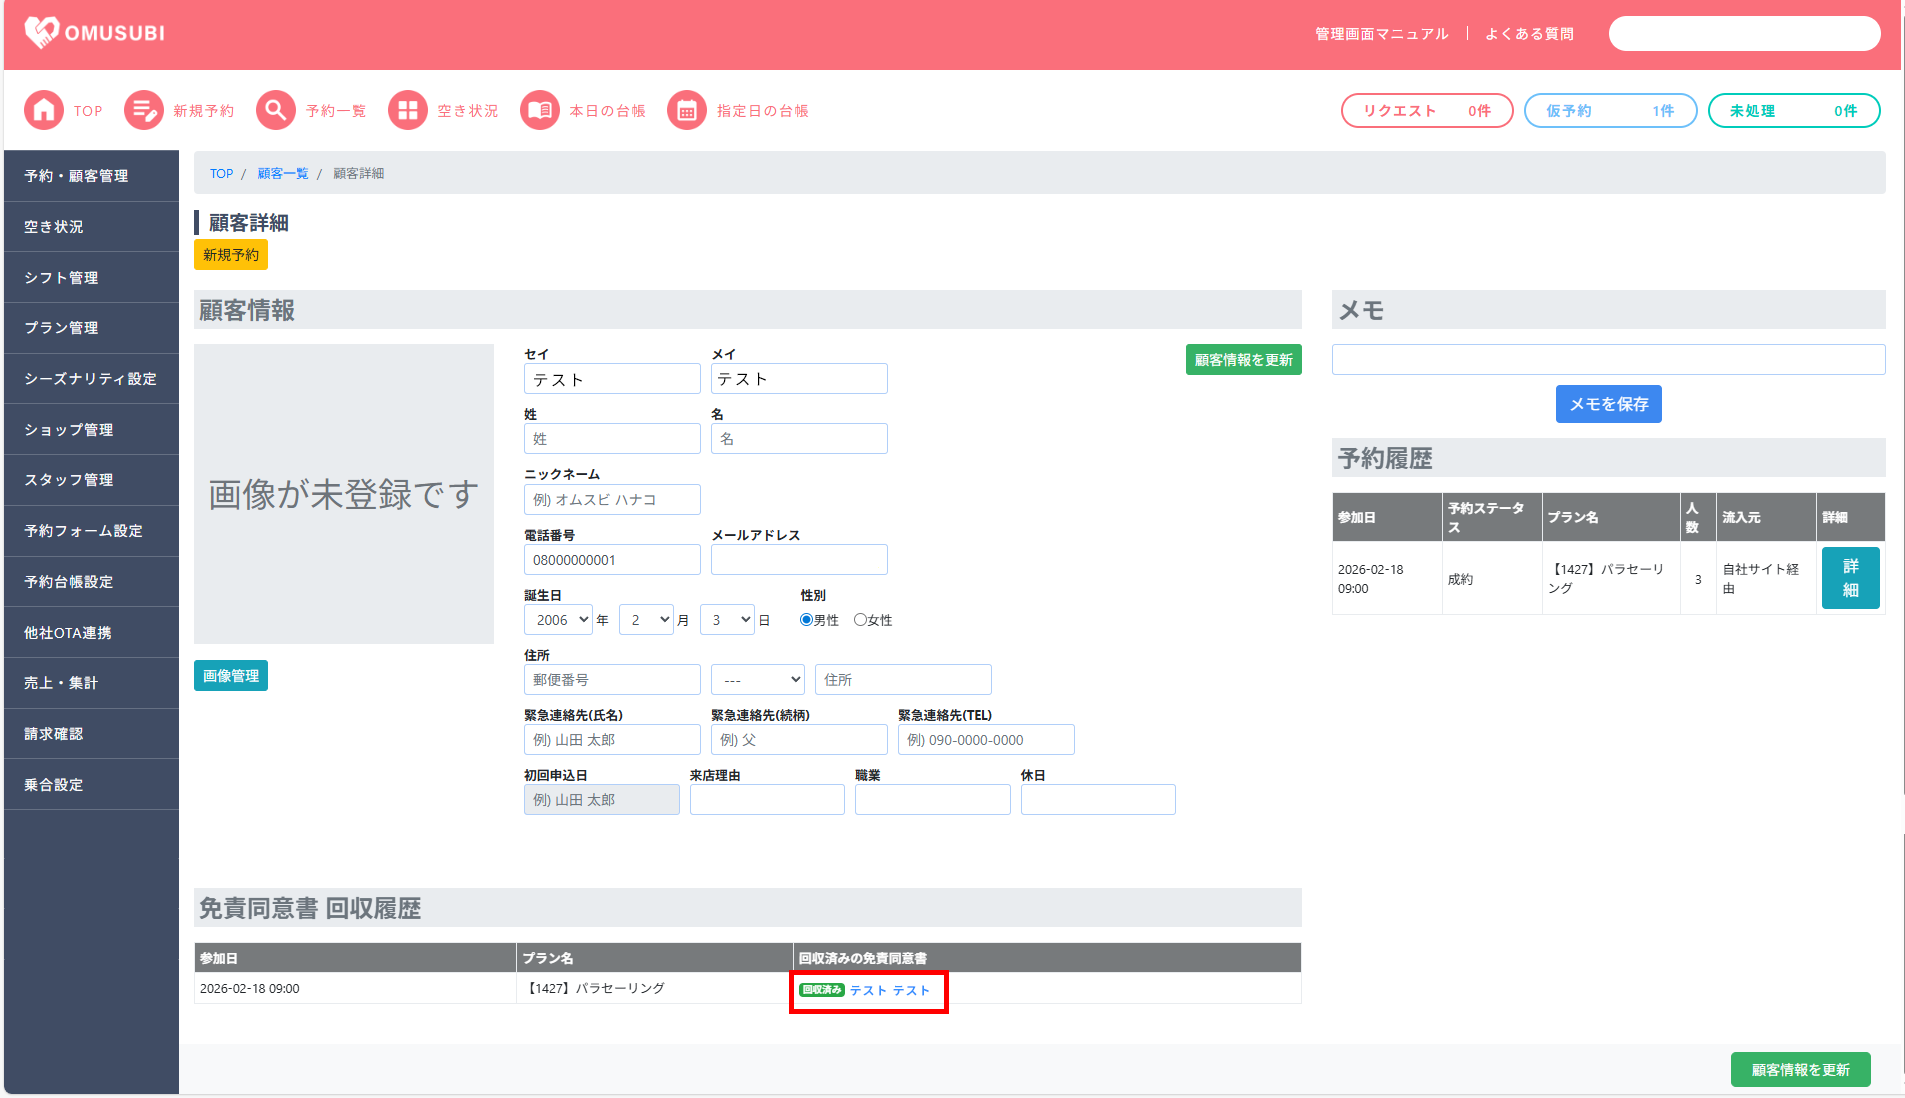
Task: Open 本日の台帳 book icon
Action: (x=540, y=111)
